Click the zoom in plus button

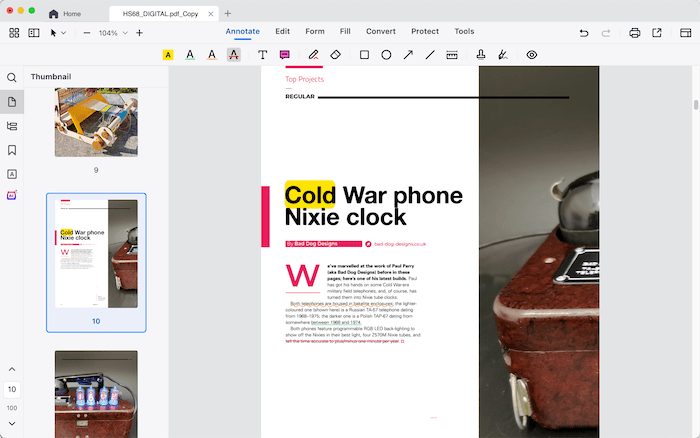click(139, 33)
